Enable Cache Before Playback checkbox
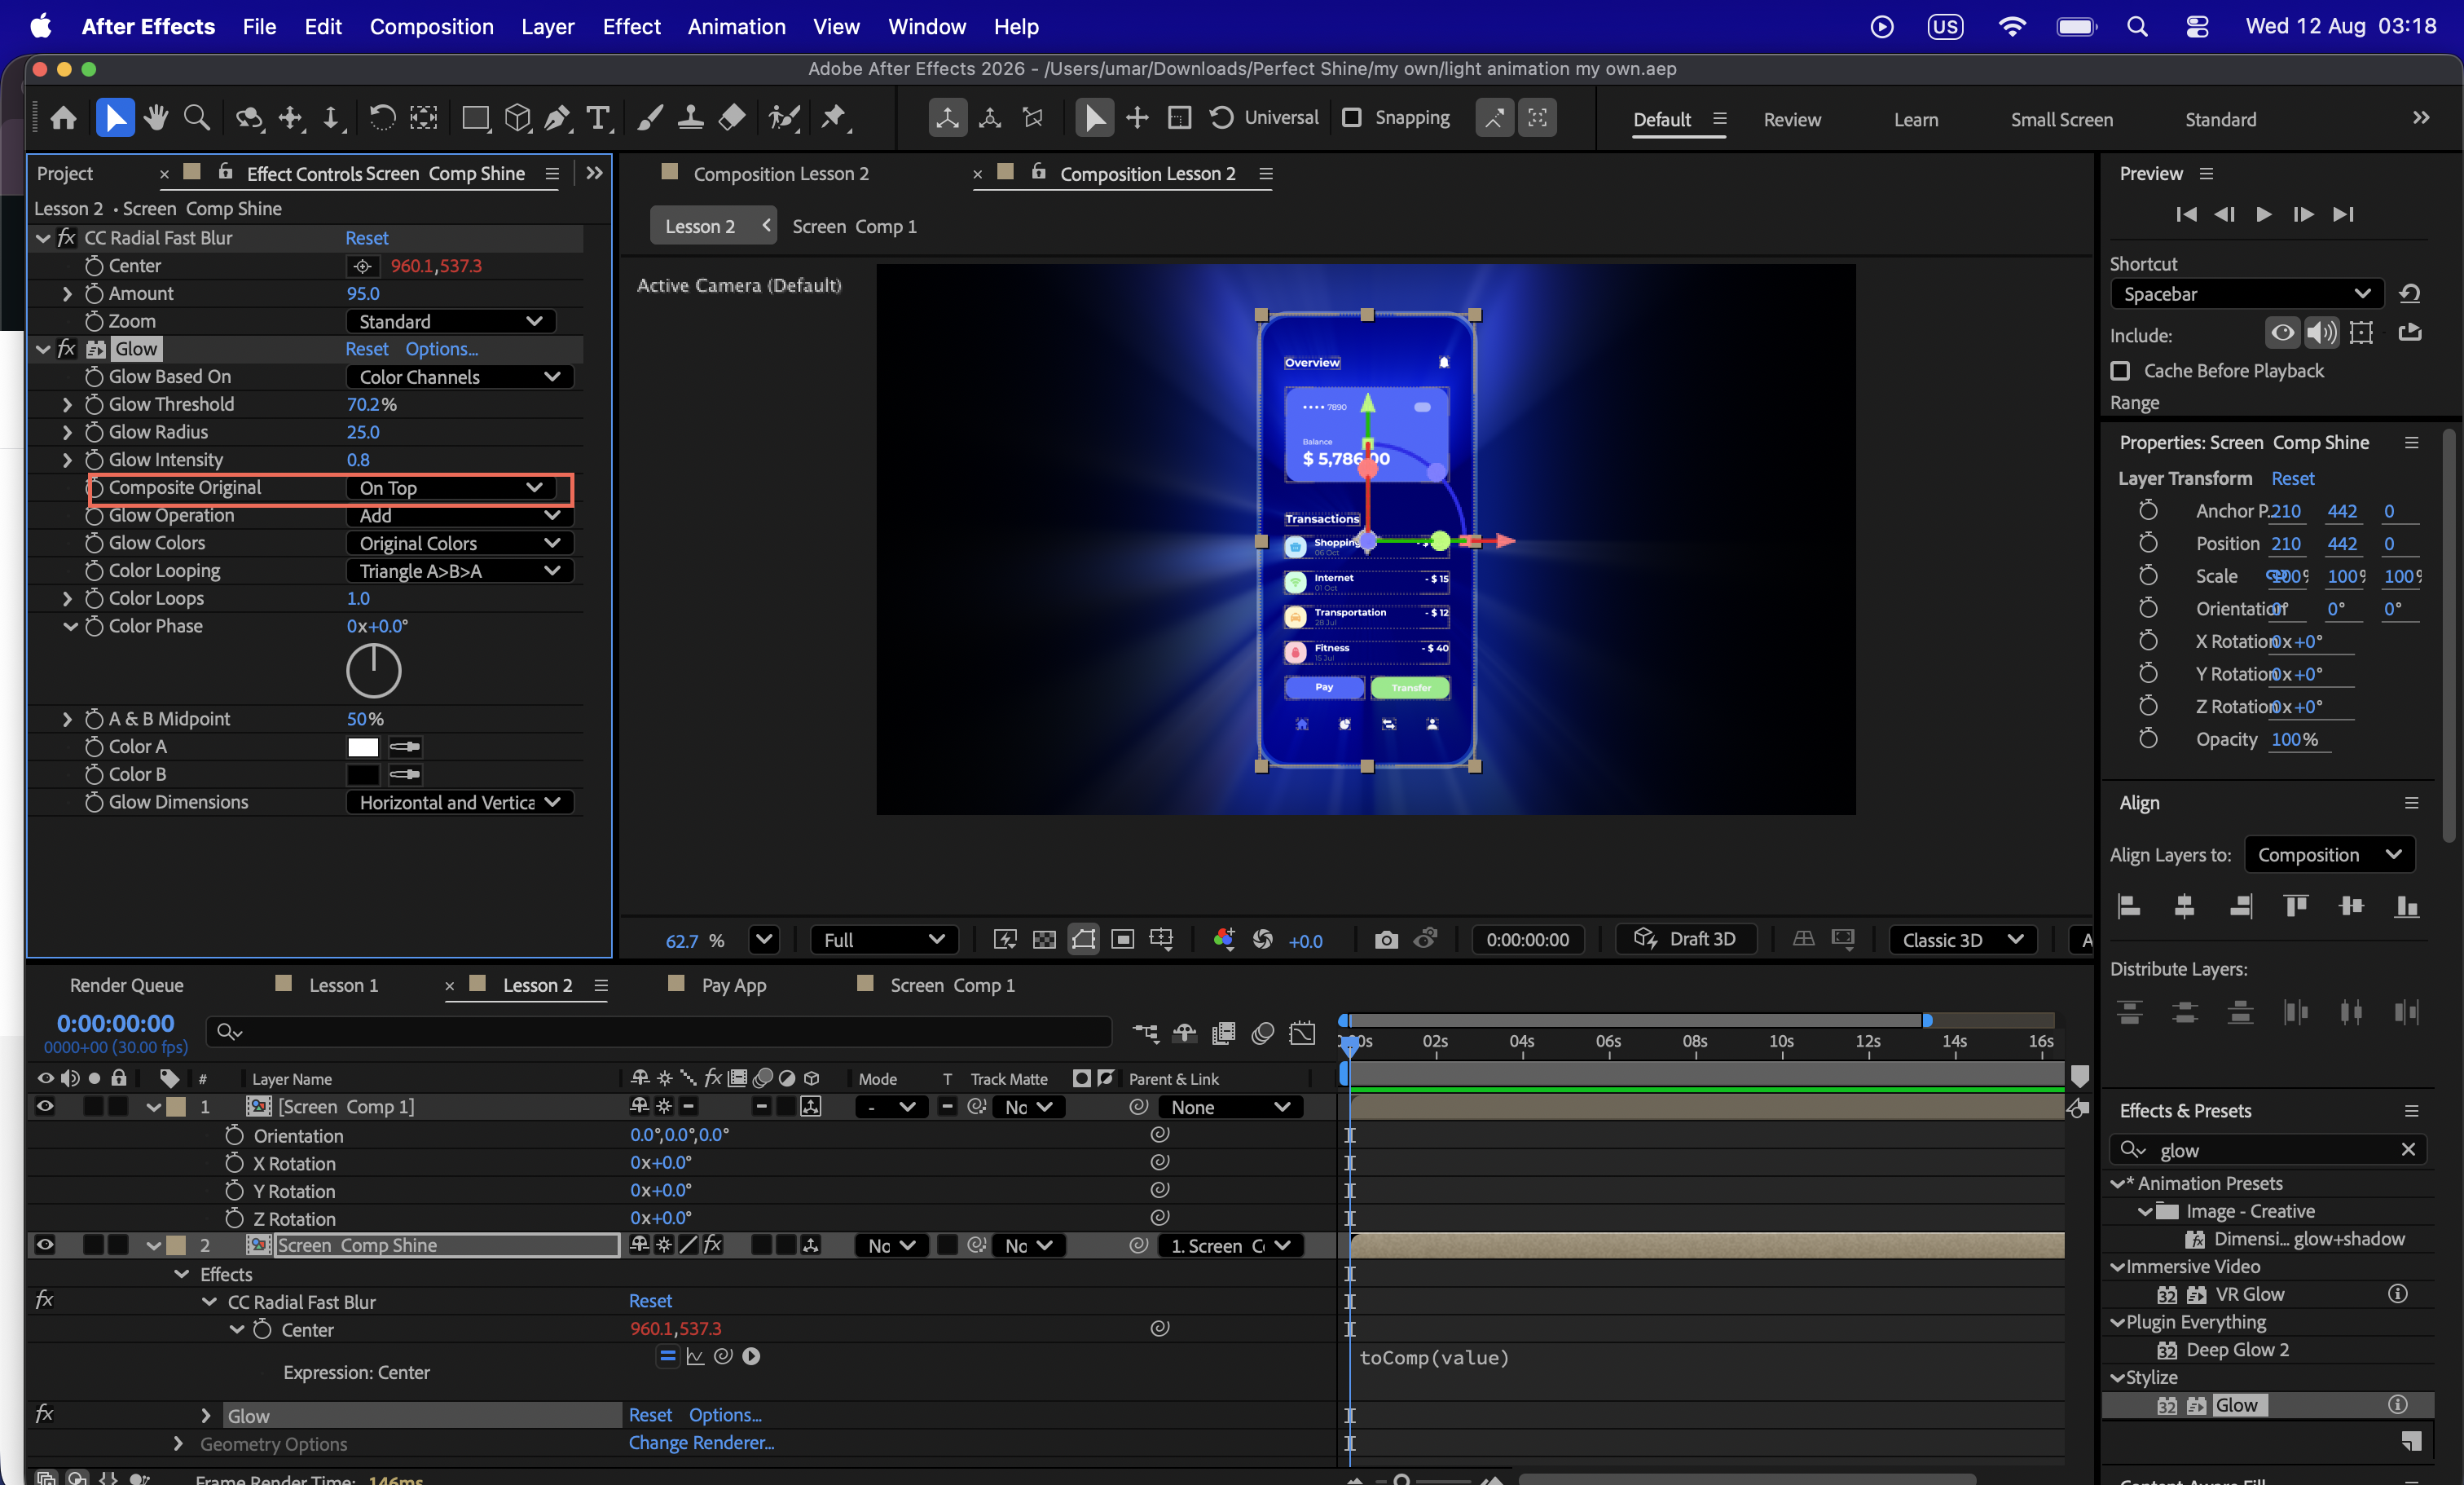Screen dimensions: 2464x1485 [x=2120, y=371]
